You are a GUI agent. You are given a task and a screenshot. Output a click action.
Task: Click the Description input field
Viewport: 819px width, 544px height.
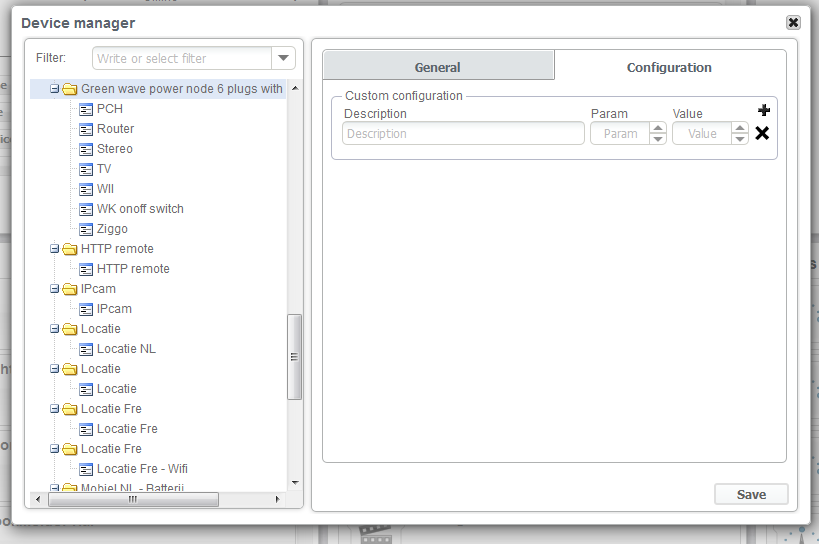click(x=463, y=134)
